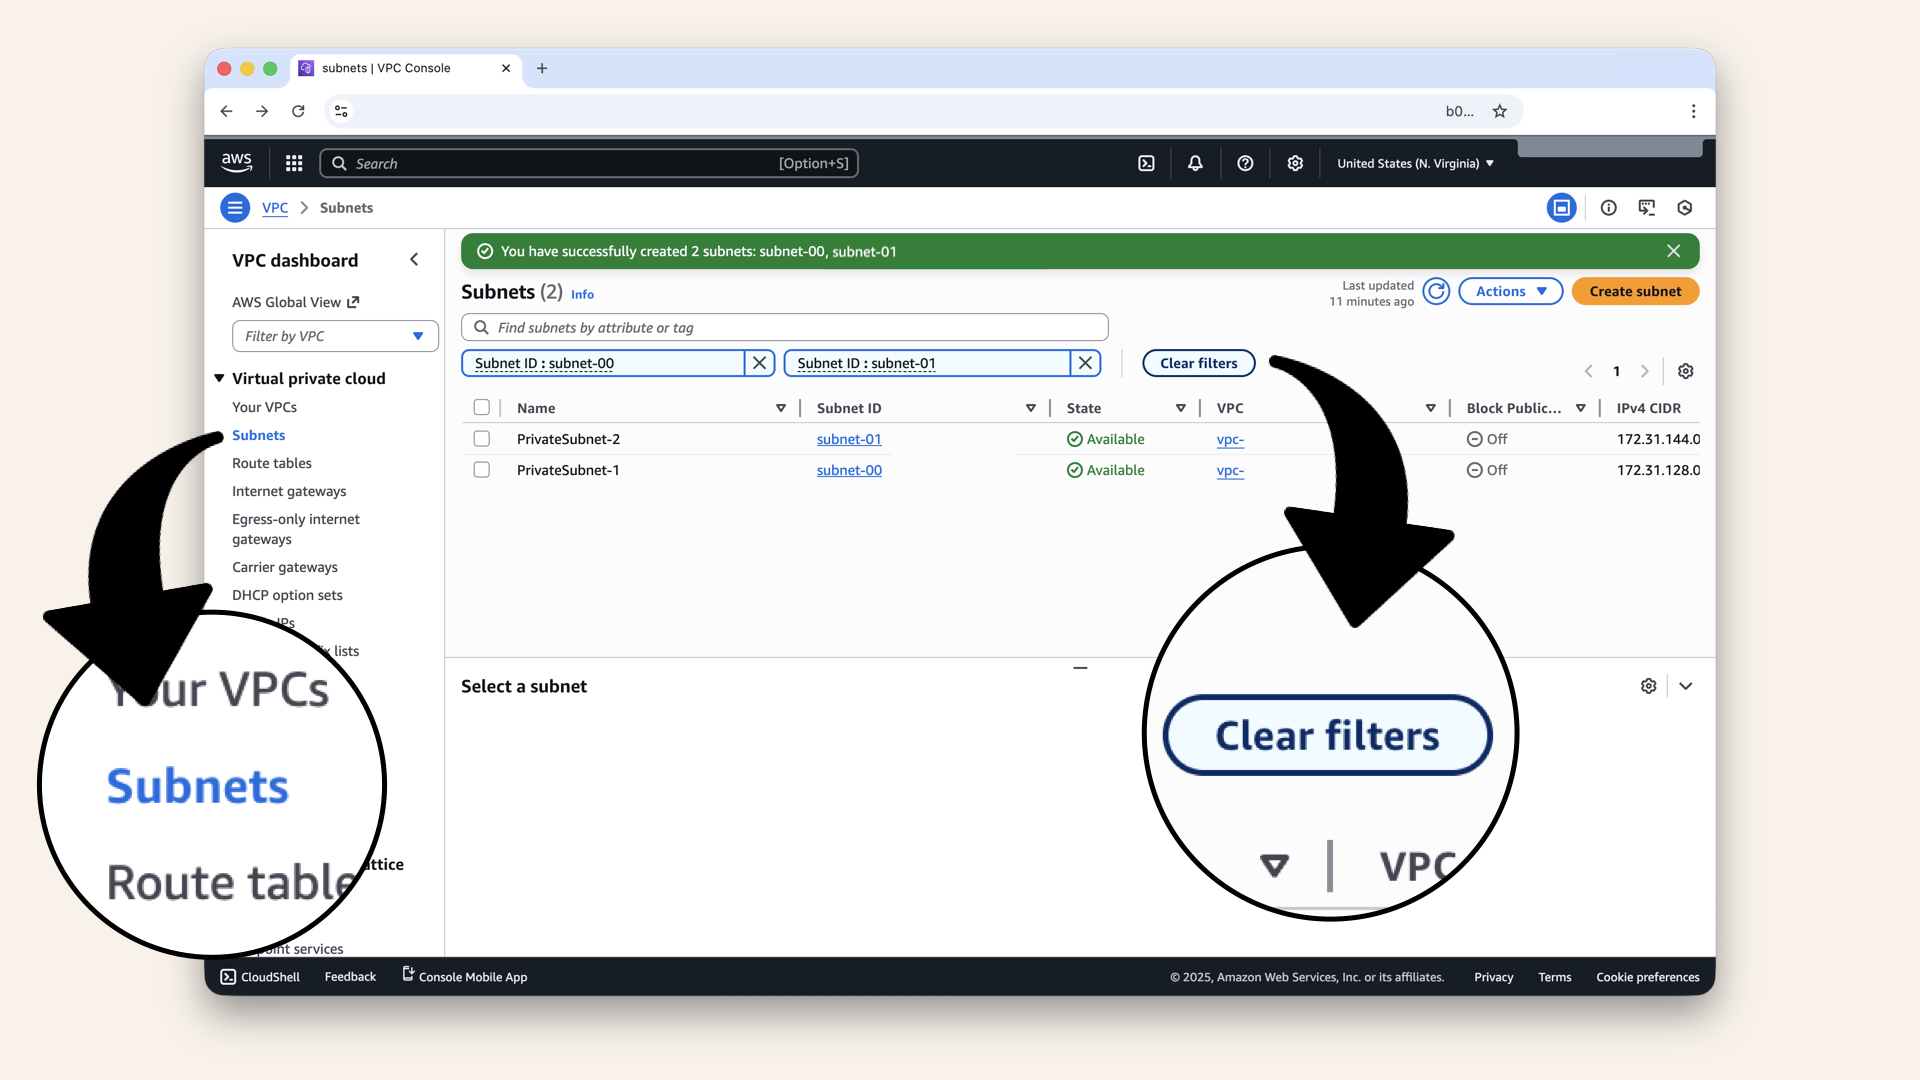Image resolution: width=1920 pixels, height=1080 pixels.
Task: Open the split panel info icon near breadcrumb
Action: pos(1608,207)
